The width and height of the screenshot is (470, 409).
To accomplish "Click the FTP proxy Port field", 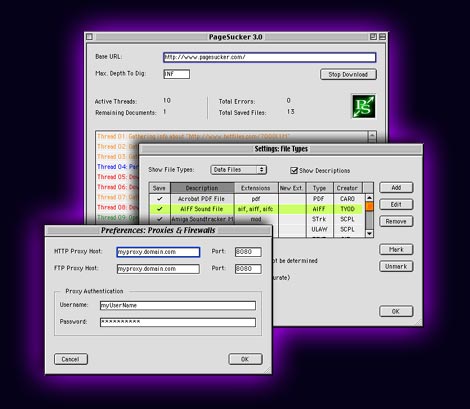I will click(x=248, y=269).
